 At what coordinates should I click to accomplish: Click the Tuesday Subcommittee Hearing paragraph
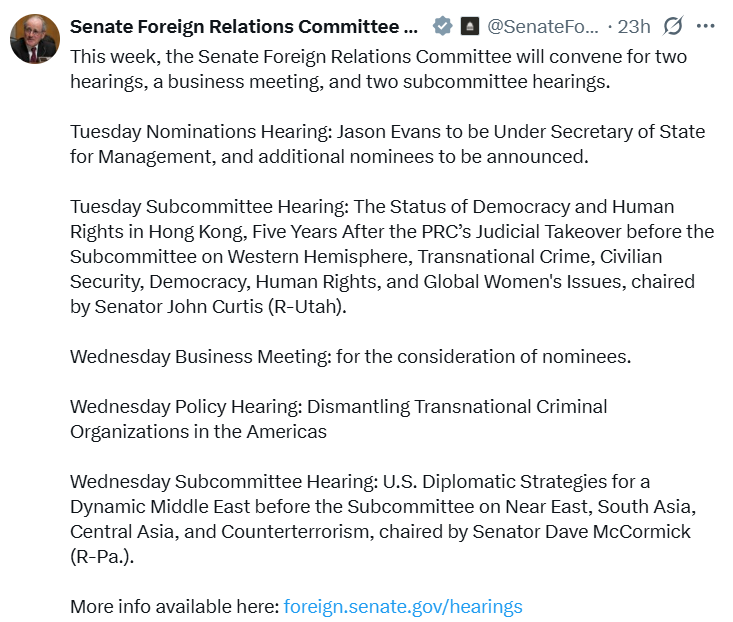392,257
